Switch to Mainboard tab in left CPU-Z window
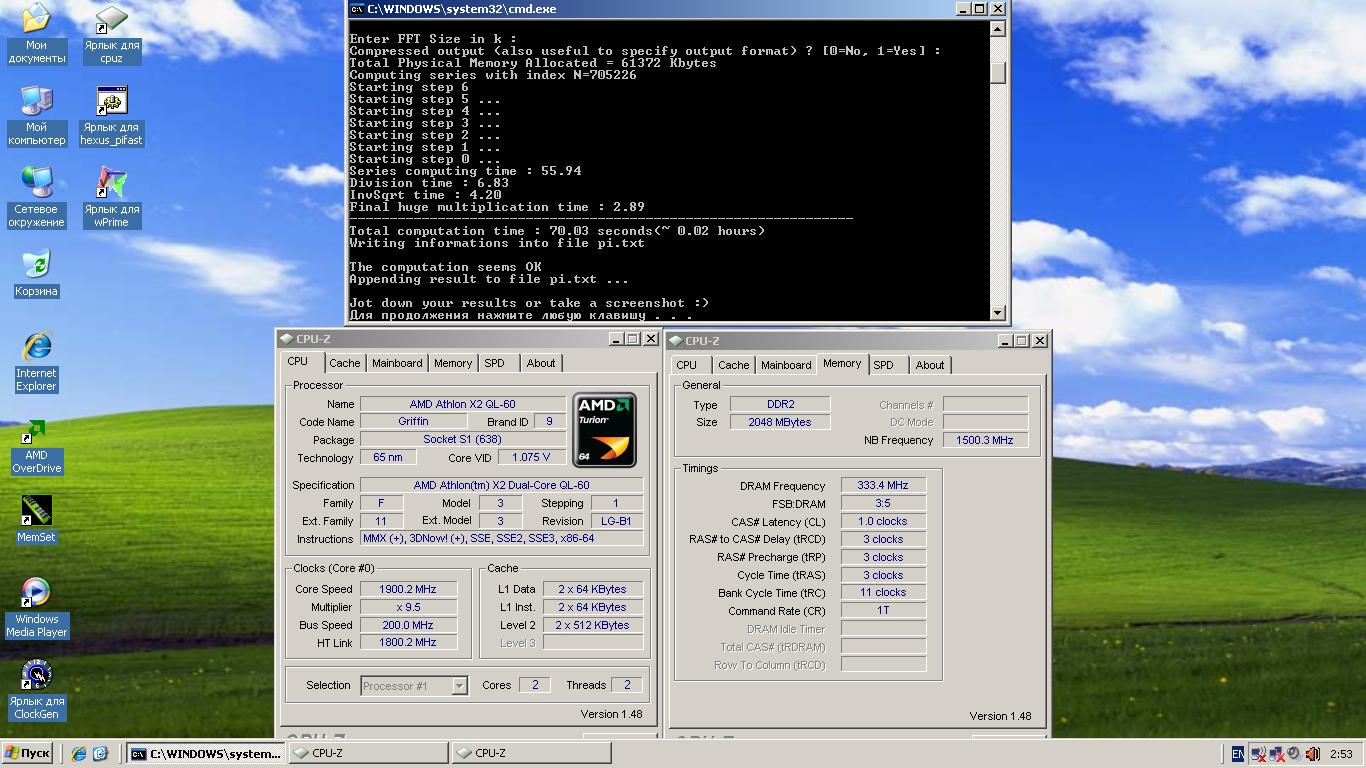The width and height of the screenshot is (1366, 768). [x=397, y=363]
